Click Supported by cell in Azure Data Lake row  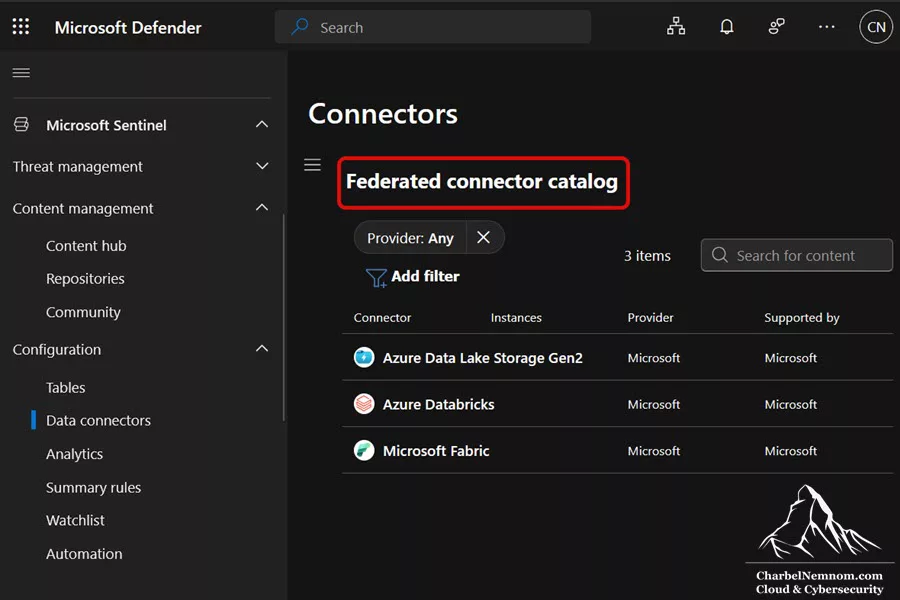(790, 358)
